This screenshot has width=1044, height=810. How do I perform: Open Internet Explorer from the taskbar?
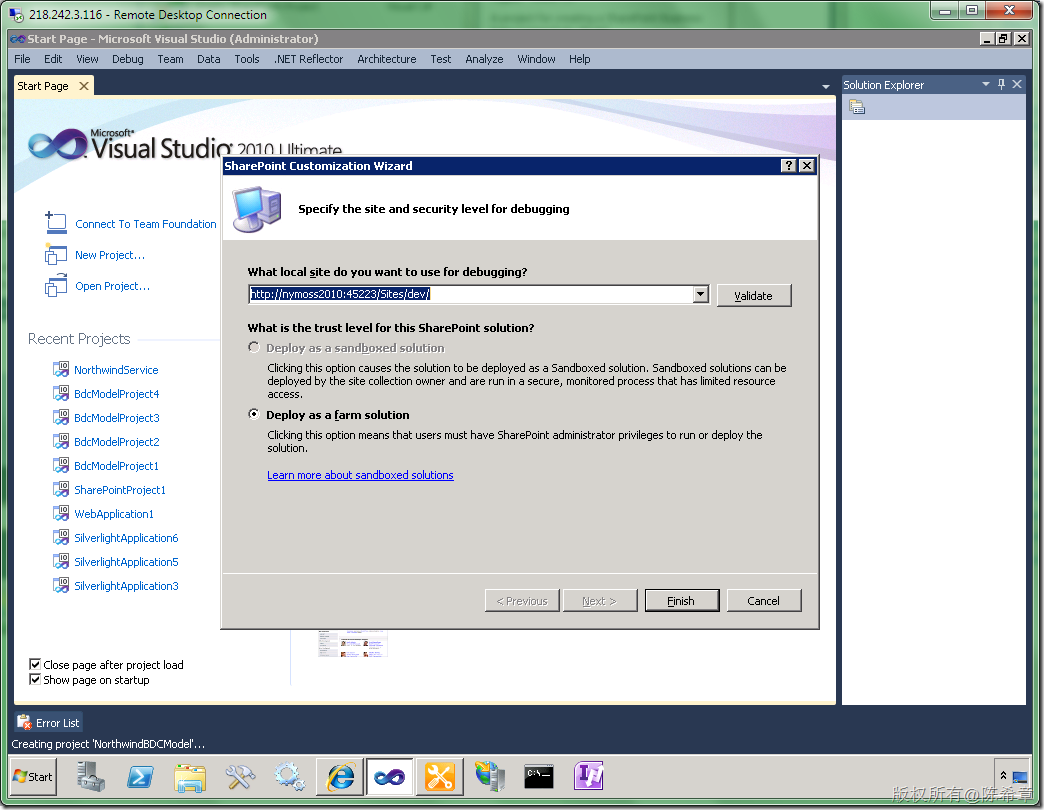click(340, 777)
